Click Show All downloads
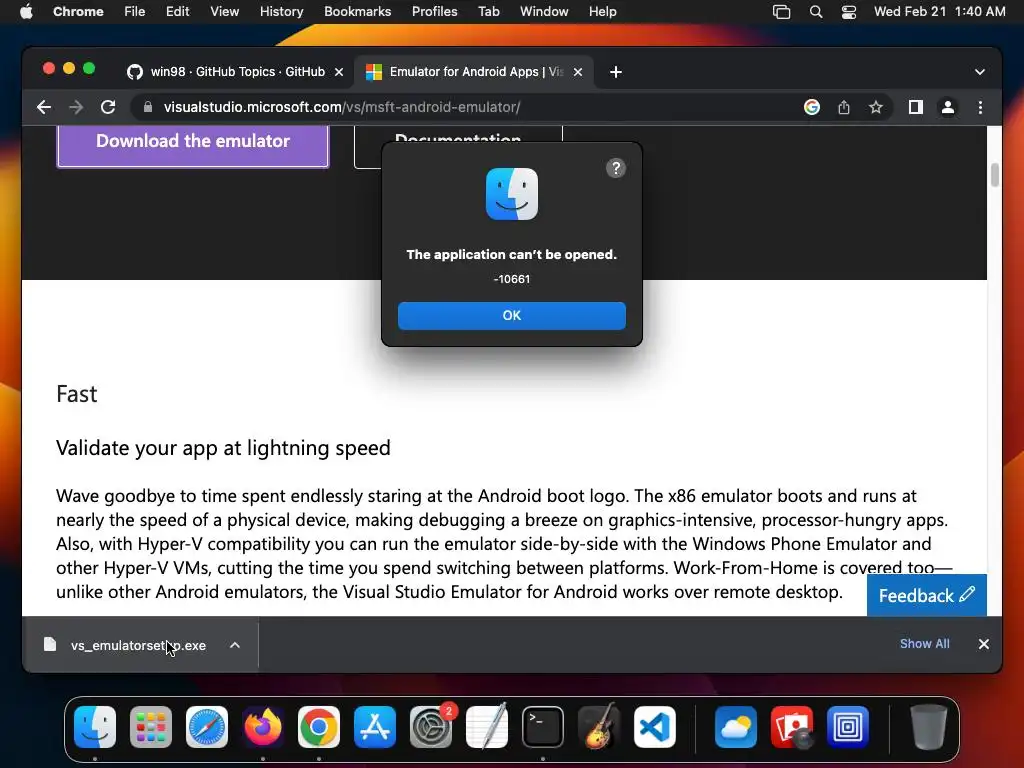 (x=924, y=644)
